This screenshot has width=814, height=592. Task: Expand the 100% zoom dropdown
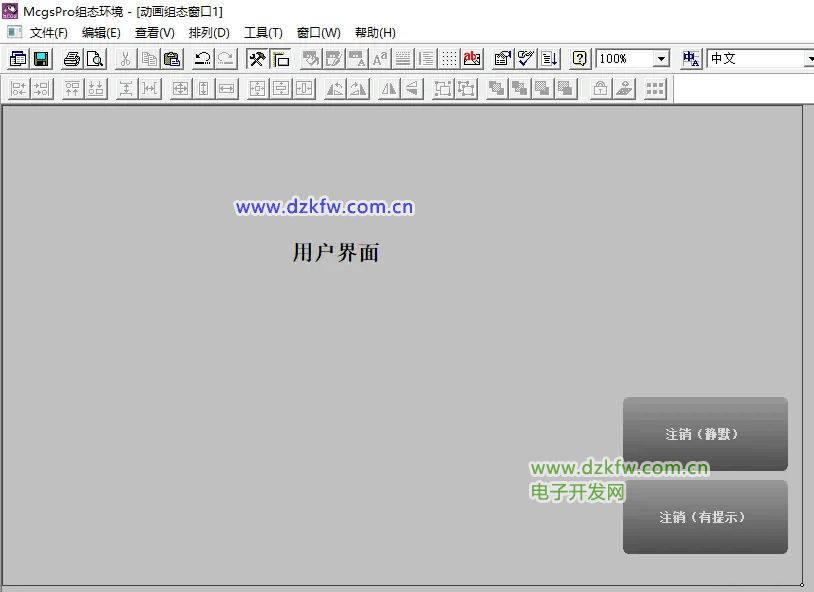[x=660, y=59]
